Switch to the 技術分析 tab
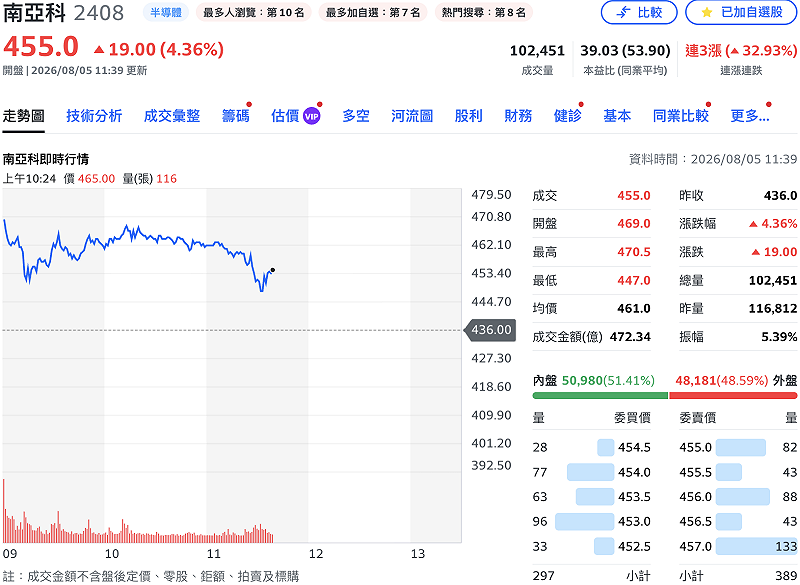800x585 pixels. click(94, 116)
